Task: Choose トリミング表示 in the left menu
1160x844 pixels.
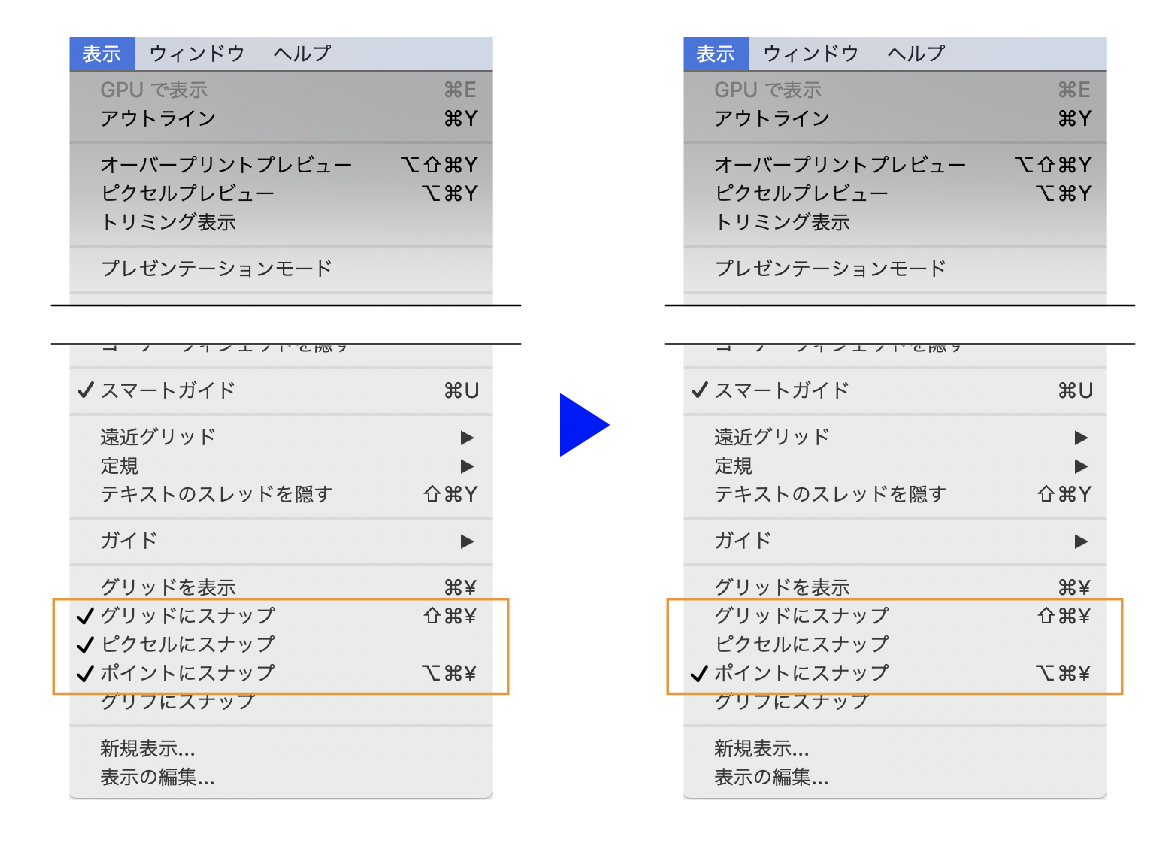Action: pyautogui.click(x=281, y=222)
